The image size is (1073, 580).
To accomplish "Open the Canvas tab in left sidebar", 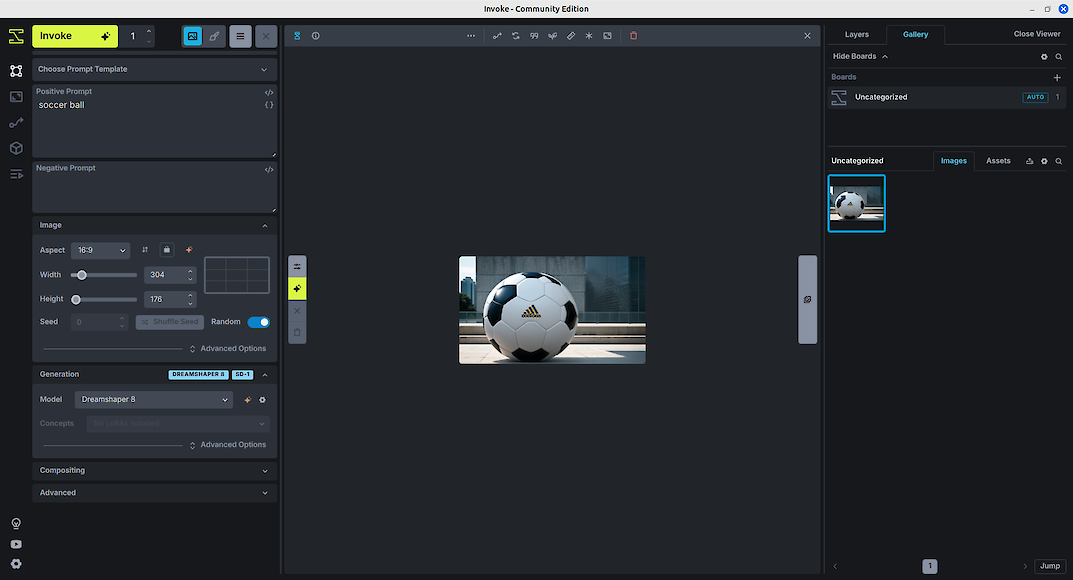I will click(16, 71).
